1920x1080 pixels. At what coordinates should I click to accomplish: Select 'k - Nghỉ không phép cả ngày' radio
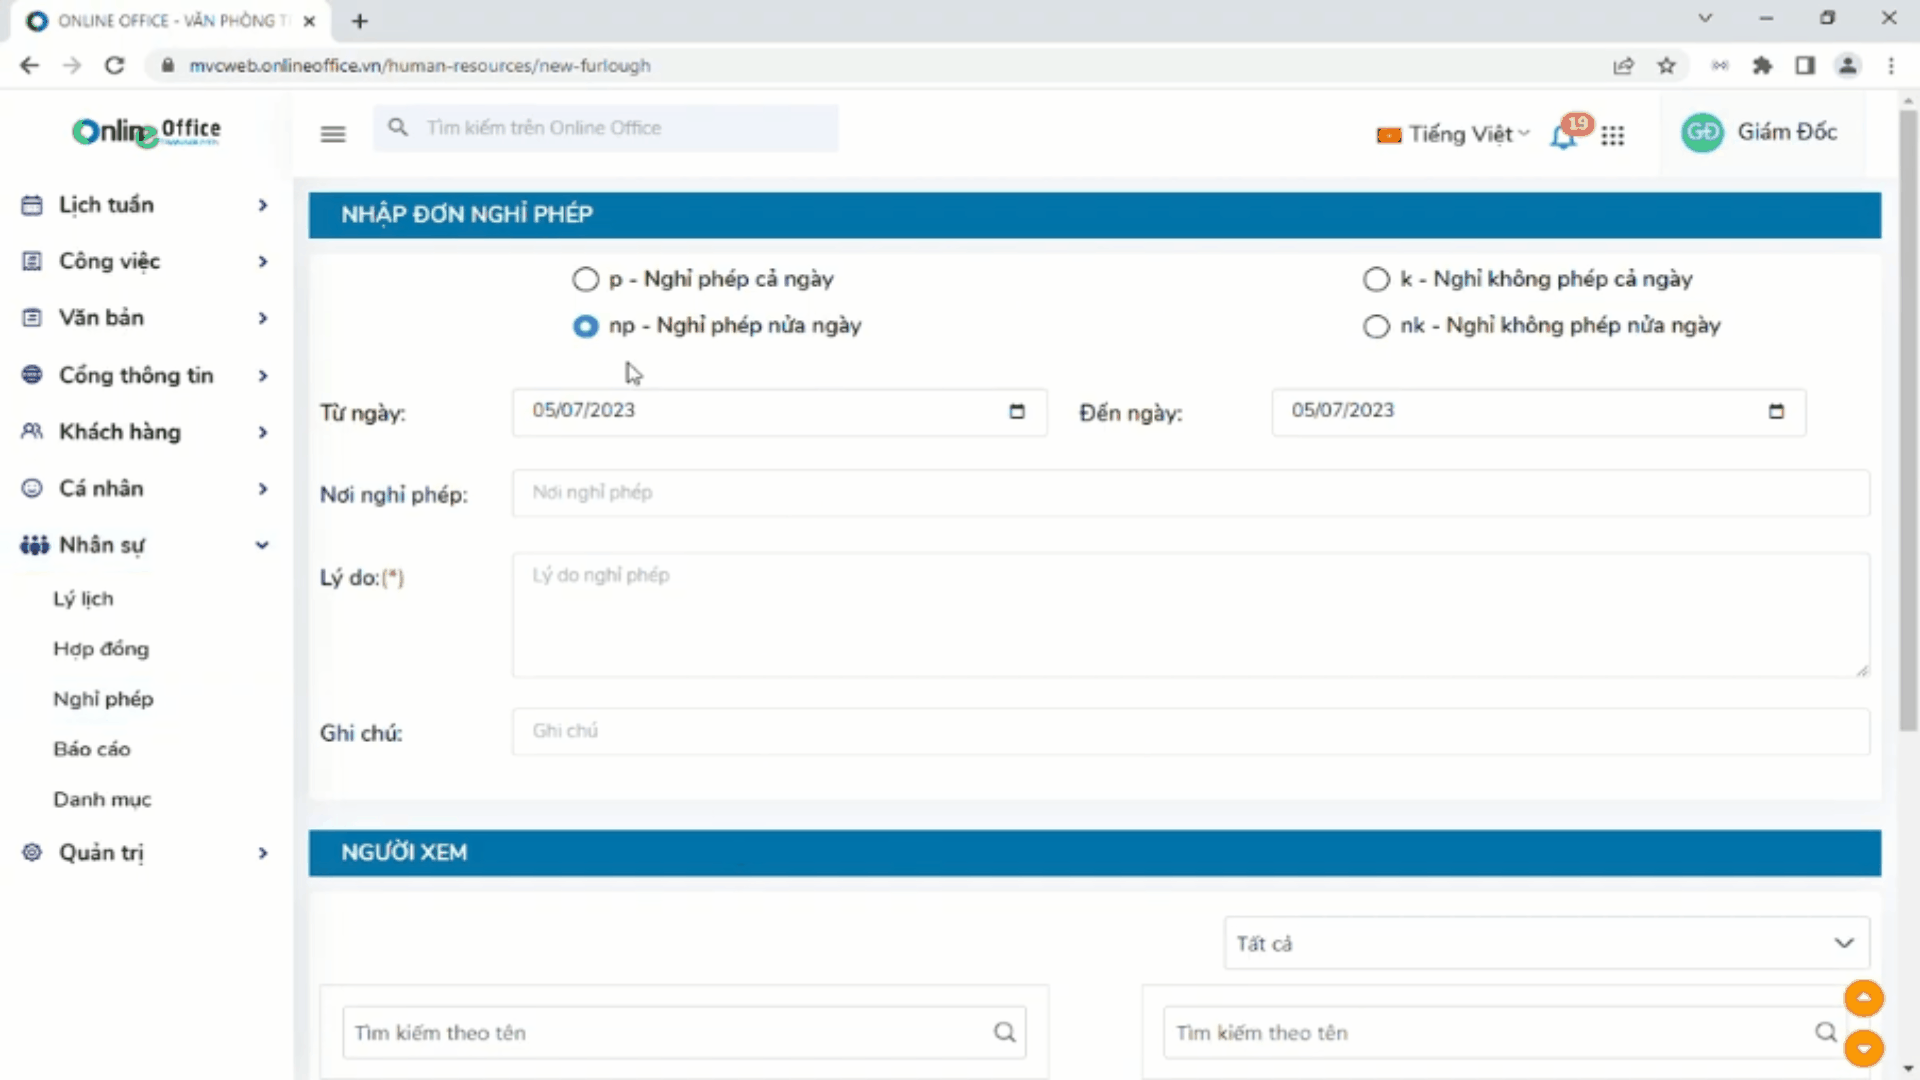coord(1376,280)
